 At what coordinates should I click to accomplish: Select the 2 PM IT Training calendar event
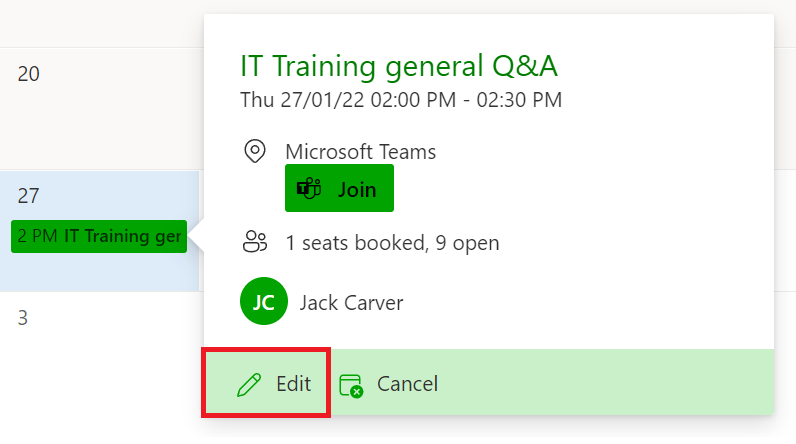(99, 236)
